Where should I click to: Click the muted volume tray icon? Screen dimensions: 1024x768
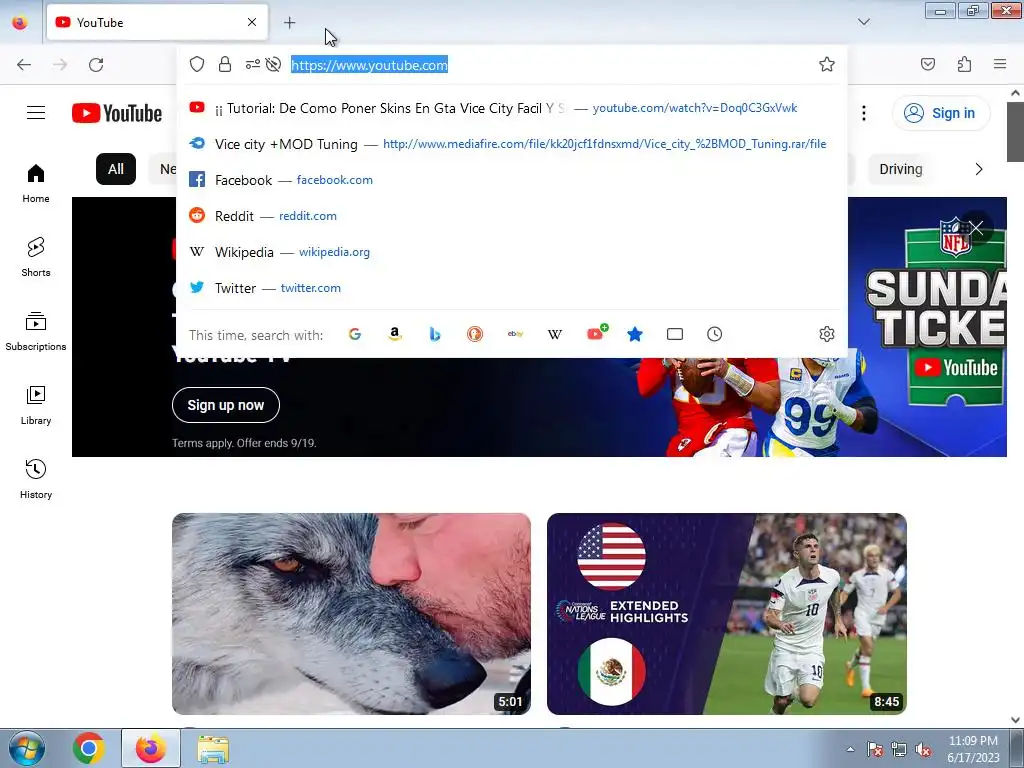point(923,749)
